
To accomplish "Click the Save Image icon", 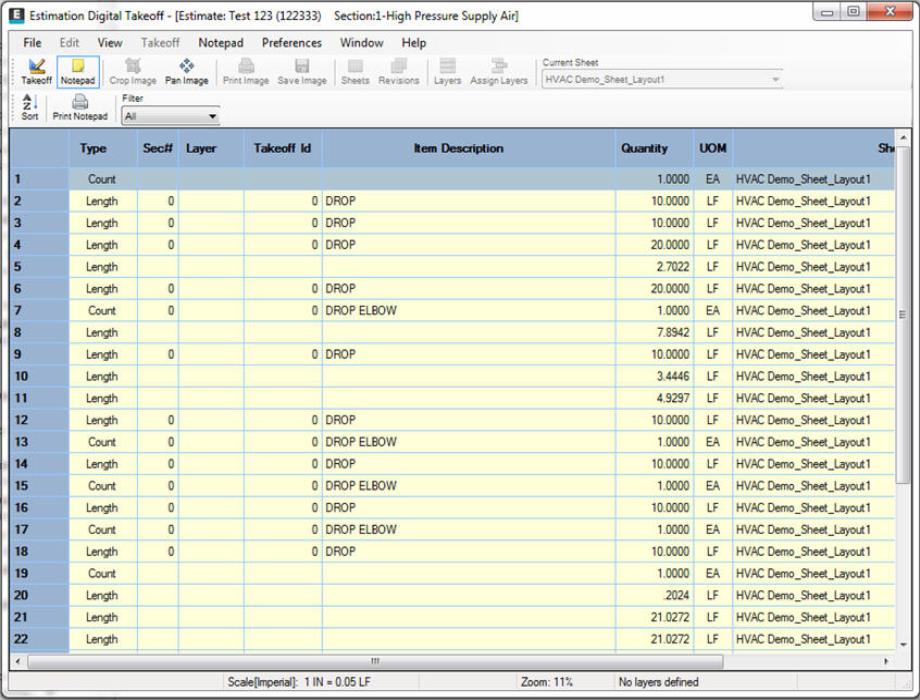I will tap(302, 72).
